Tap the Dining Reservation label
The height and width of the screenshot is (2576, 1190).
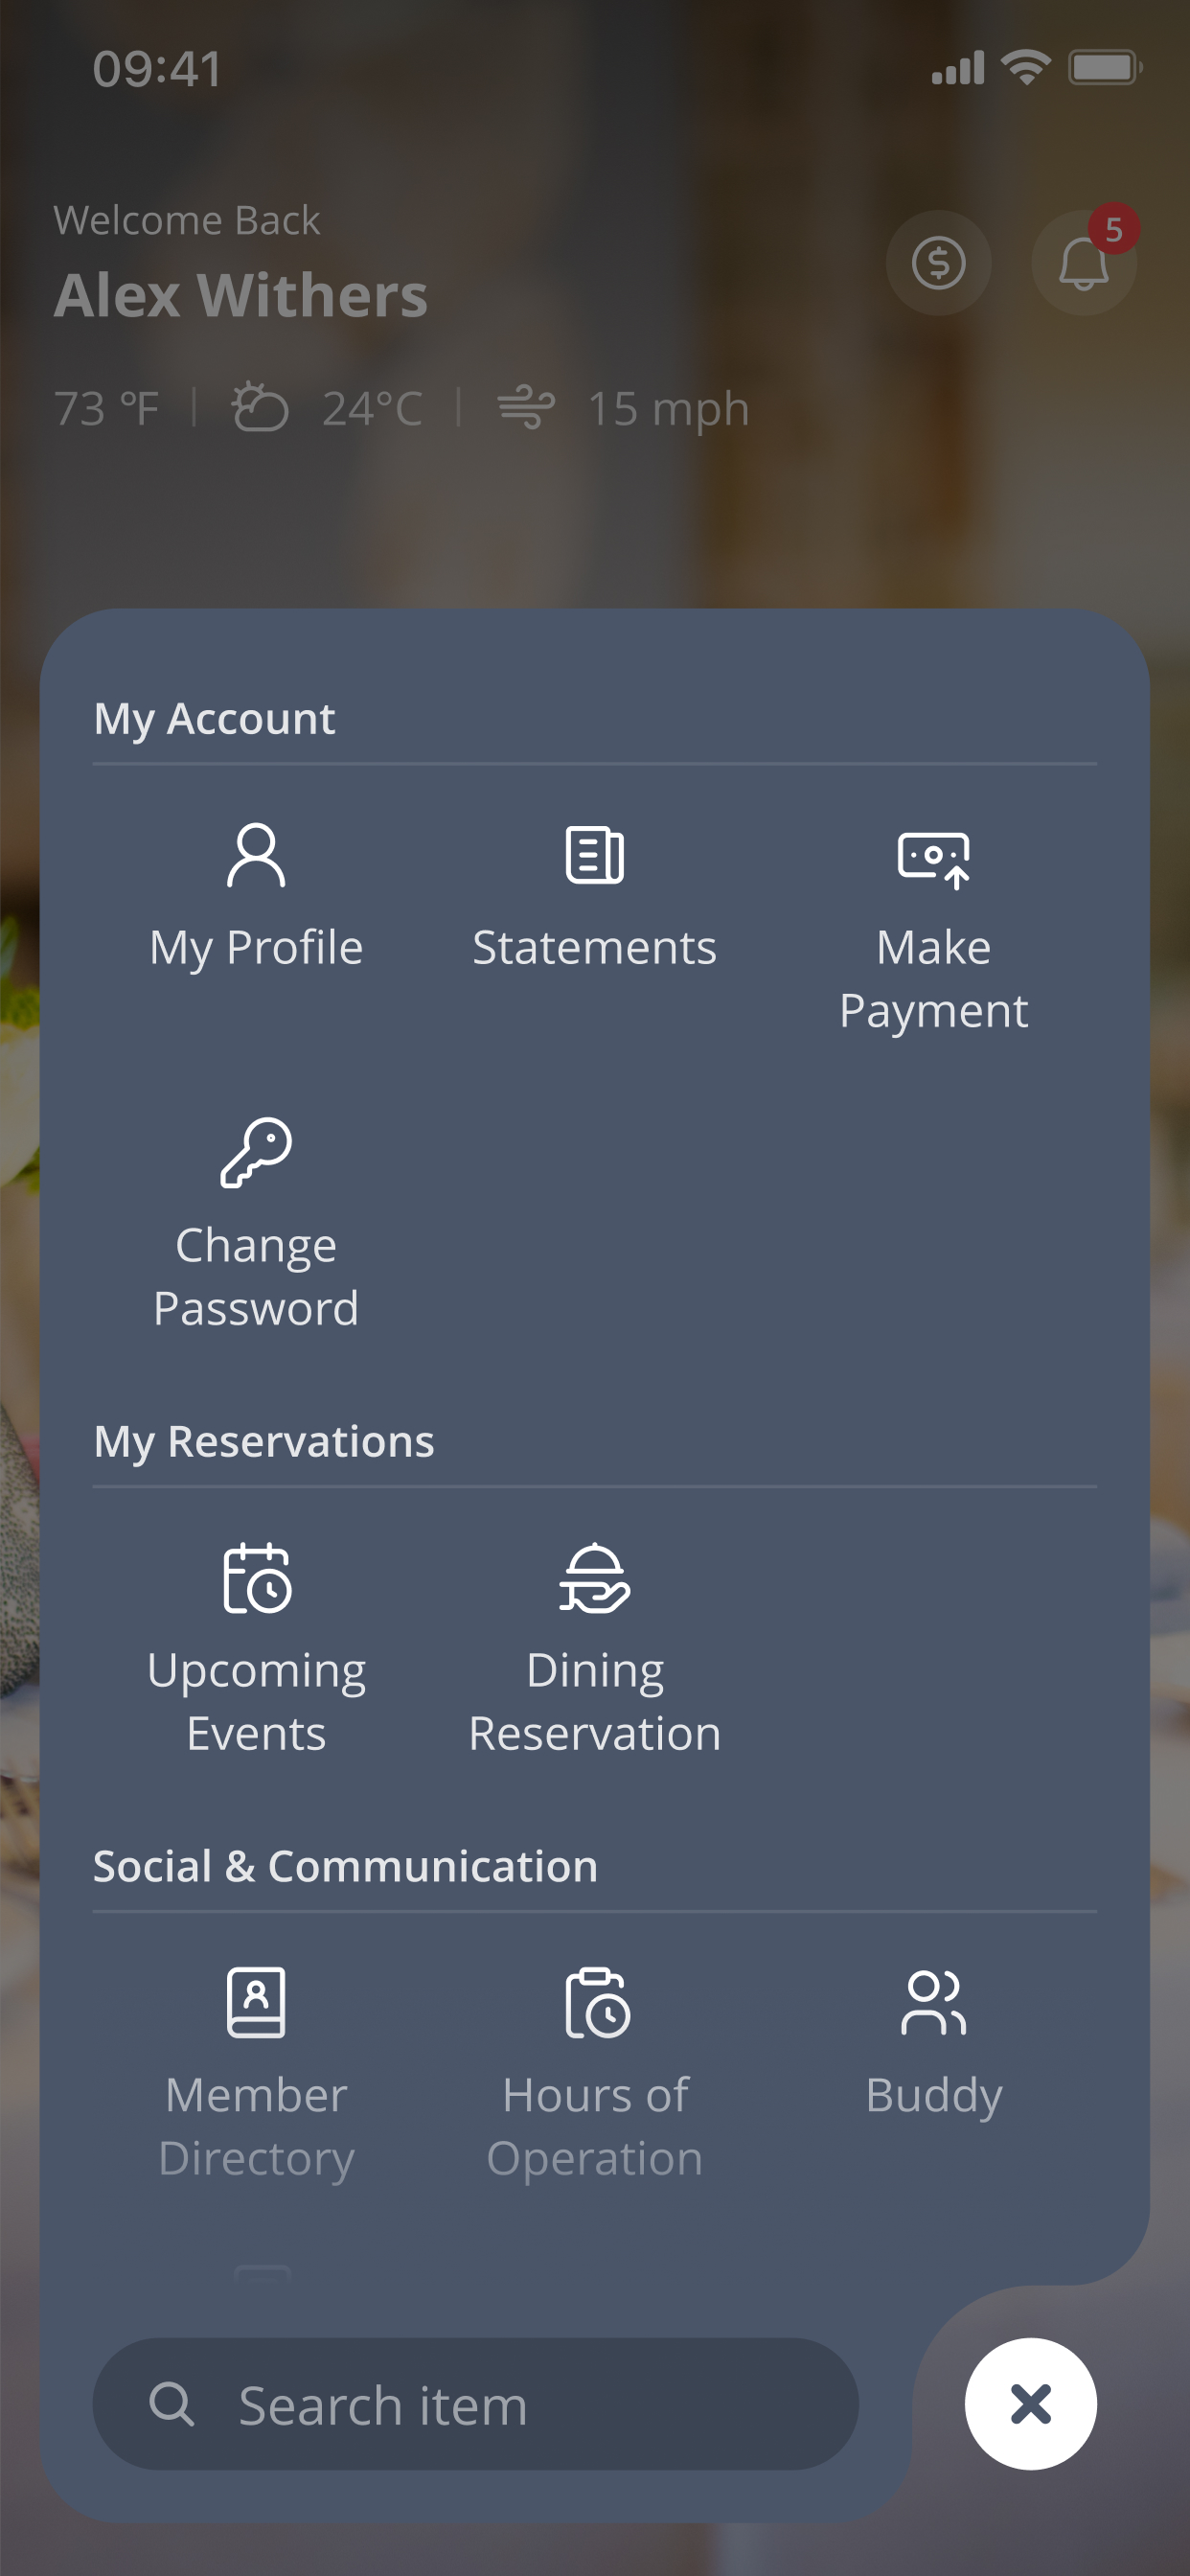coord(595,1702)
